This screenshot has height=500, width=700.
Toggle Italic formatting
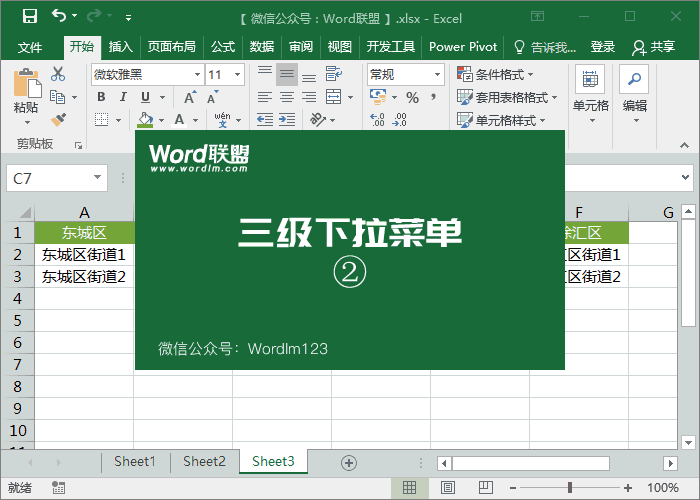click(123, 97)
